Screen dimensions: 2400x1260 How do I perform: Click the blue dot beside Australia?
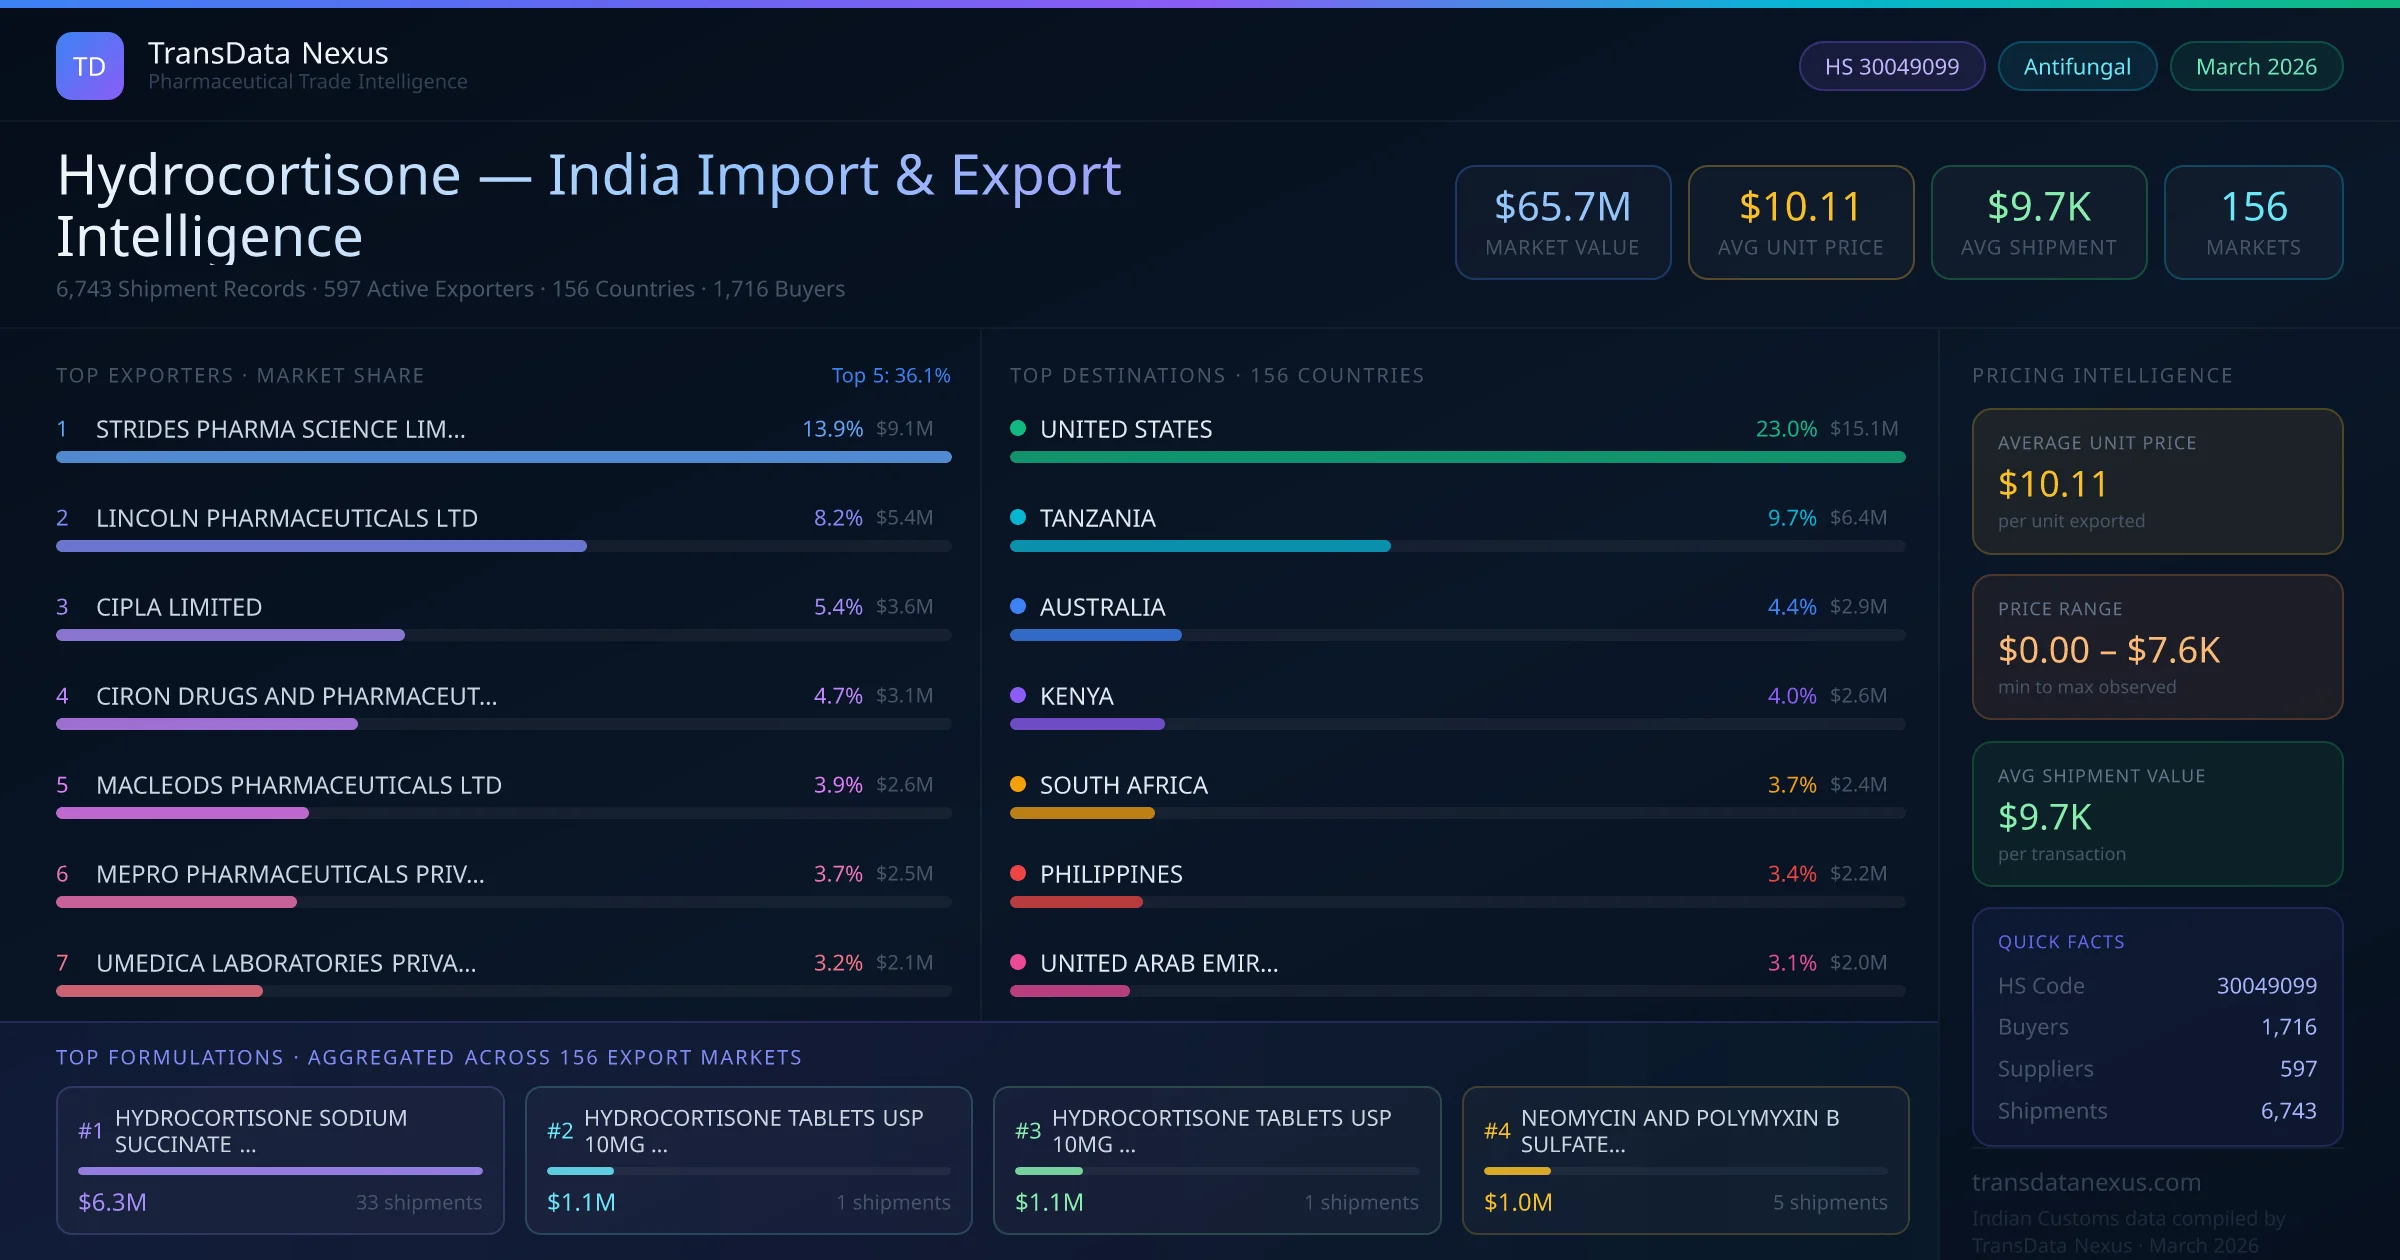[1018, 607]
